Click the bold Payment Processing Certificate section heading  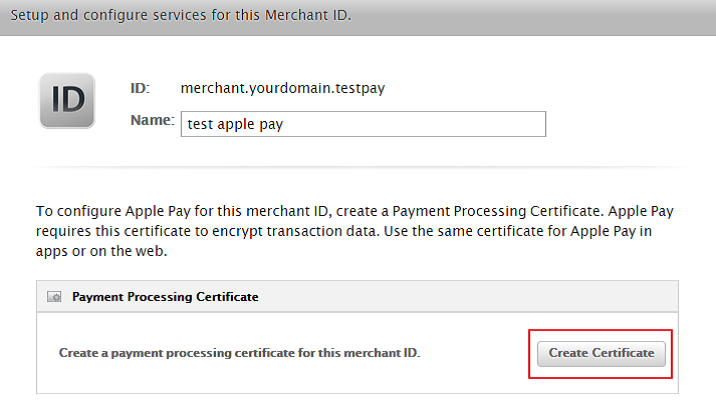[165, 297]
